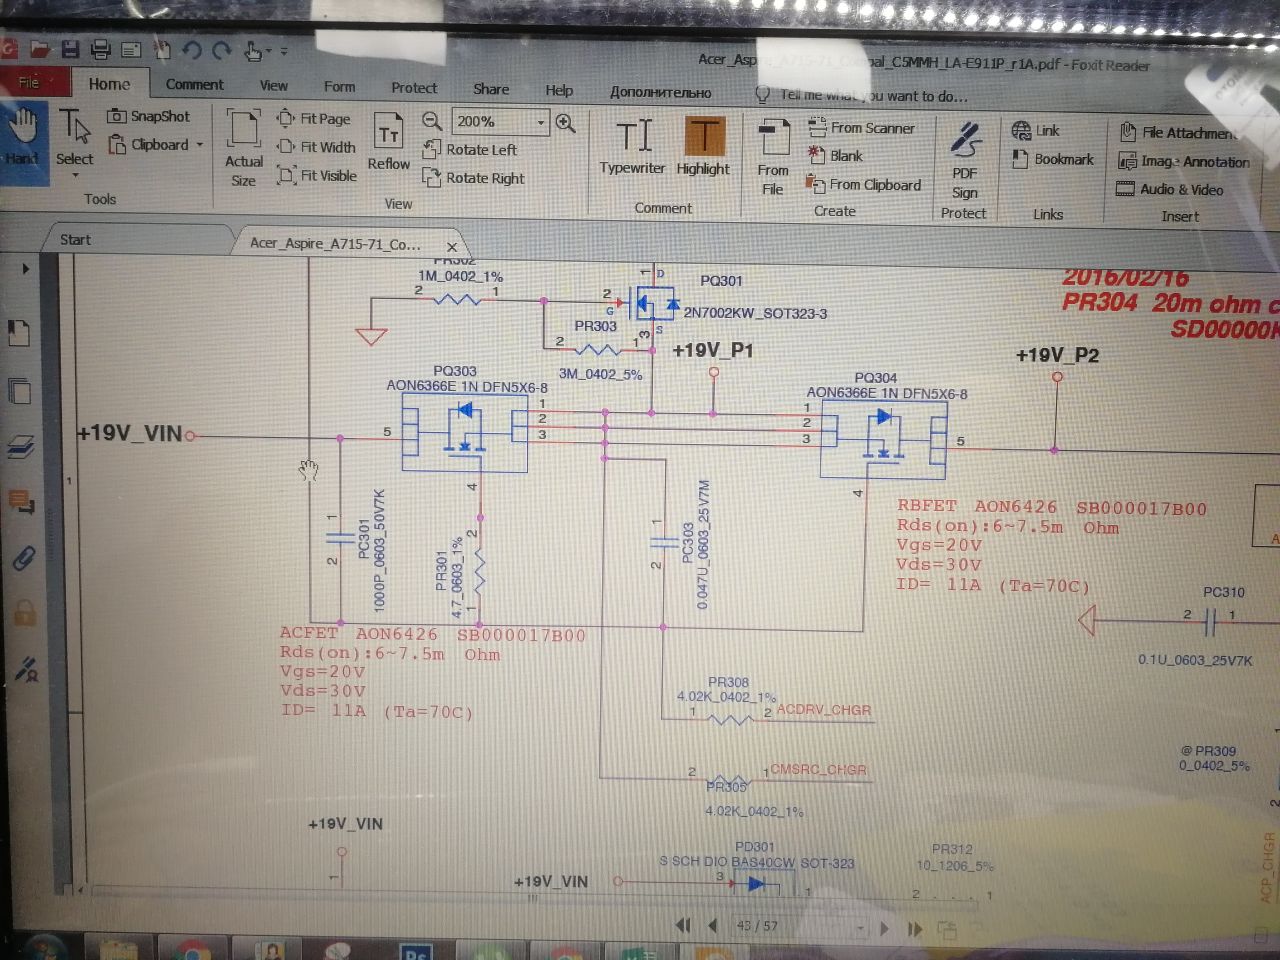
Task: Insert a File Attachment
Action: (x=1177, y=133)
